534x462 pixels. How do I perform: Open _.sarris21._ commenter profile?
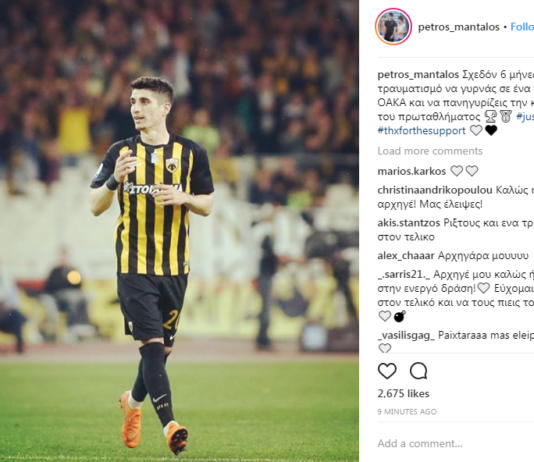404,274
